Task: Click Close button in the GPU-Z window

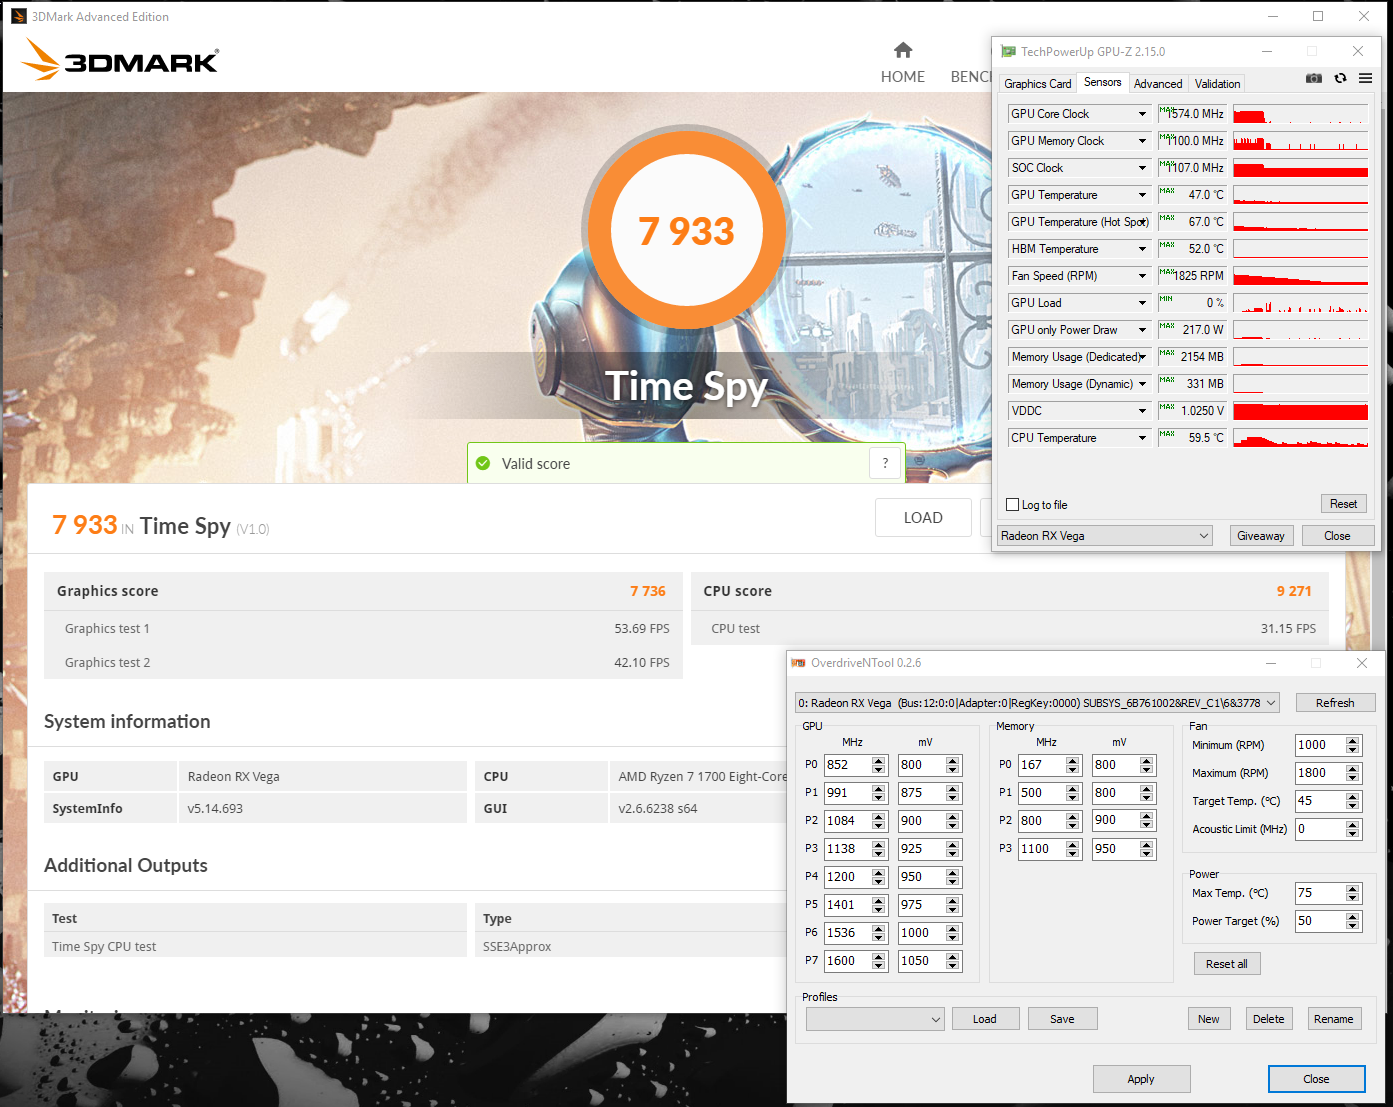Action: pos(1337,536)
